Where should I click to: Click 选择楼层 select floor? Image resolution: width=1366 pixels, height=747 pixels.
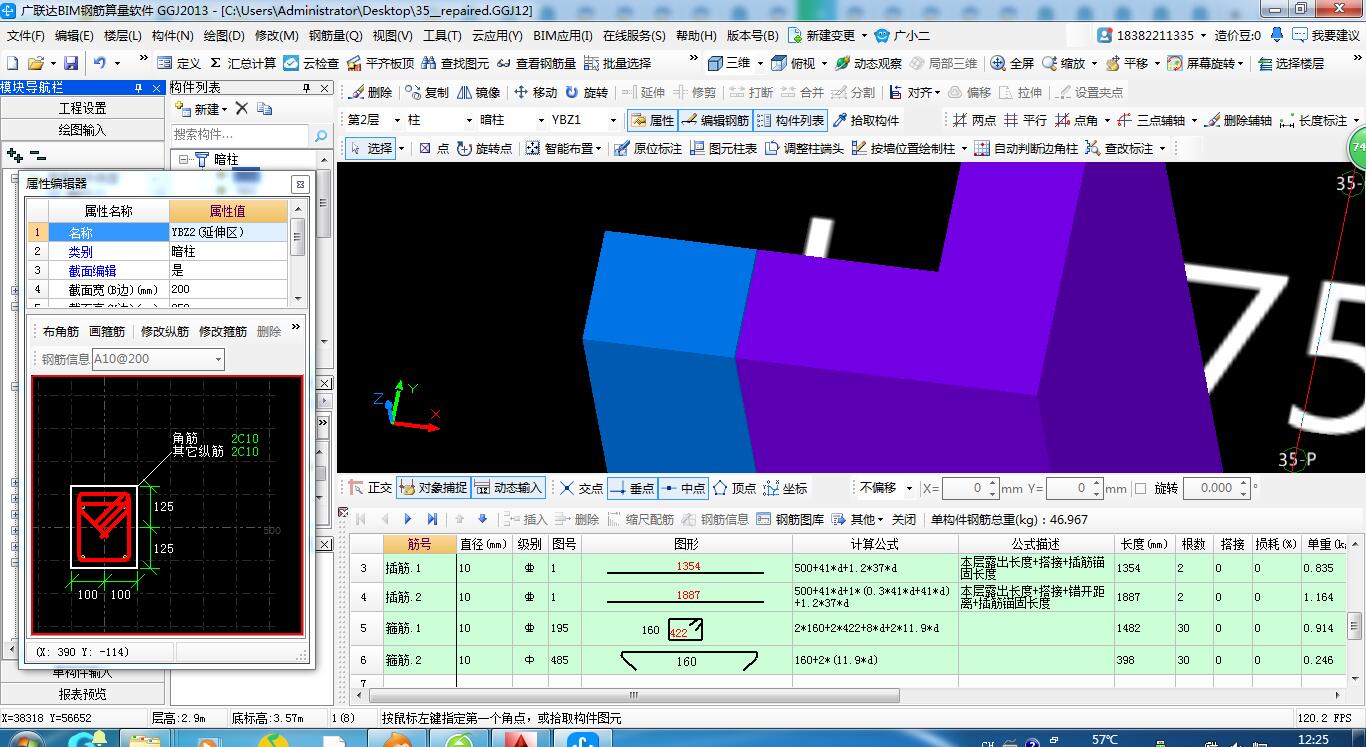[x=1290, y=63]
